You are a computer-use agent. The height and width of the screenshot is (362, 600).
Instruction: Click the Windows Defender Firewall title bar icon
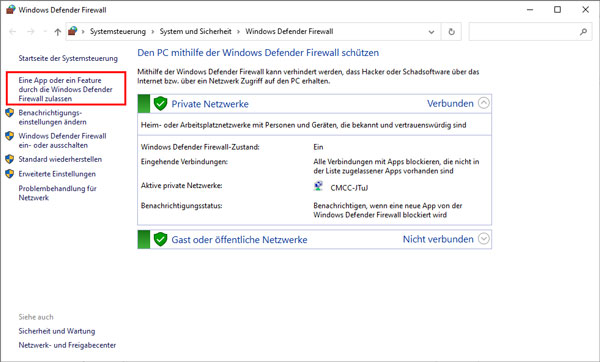point(10,10)
